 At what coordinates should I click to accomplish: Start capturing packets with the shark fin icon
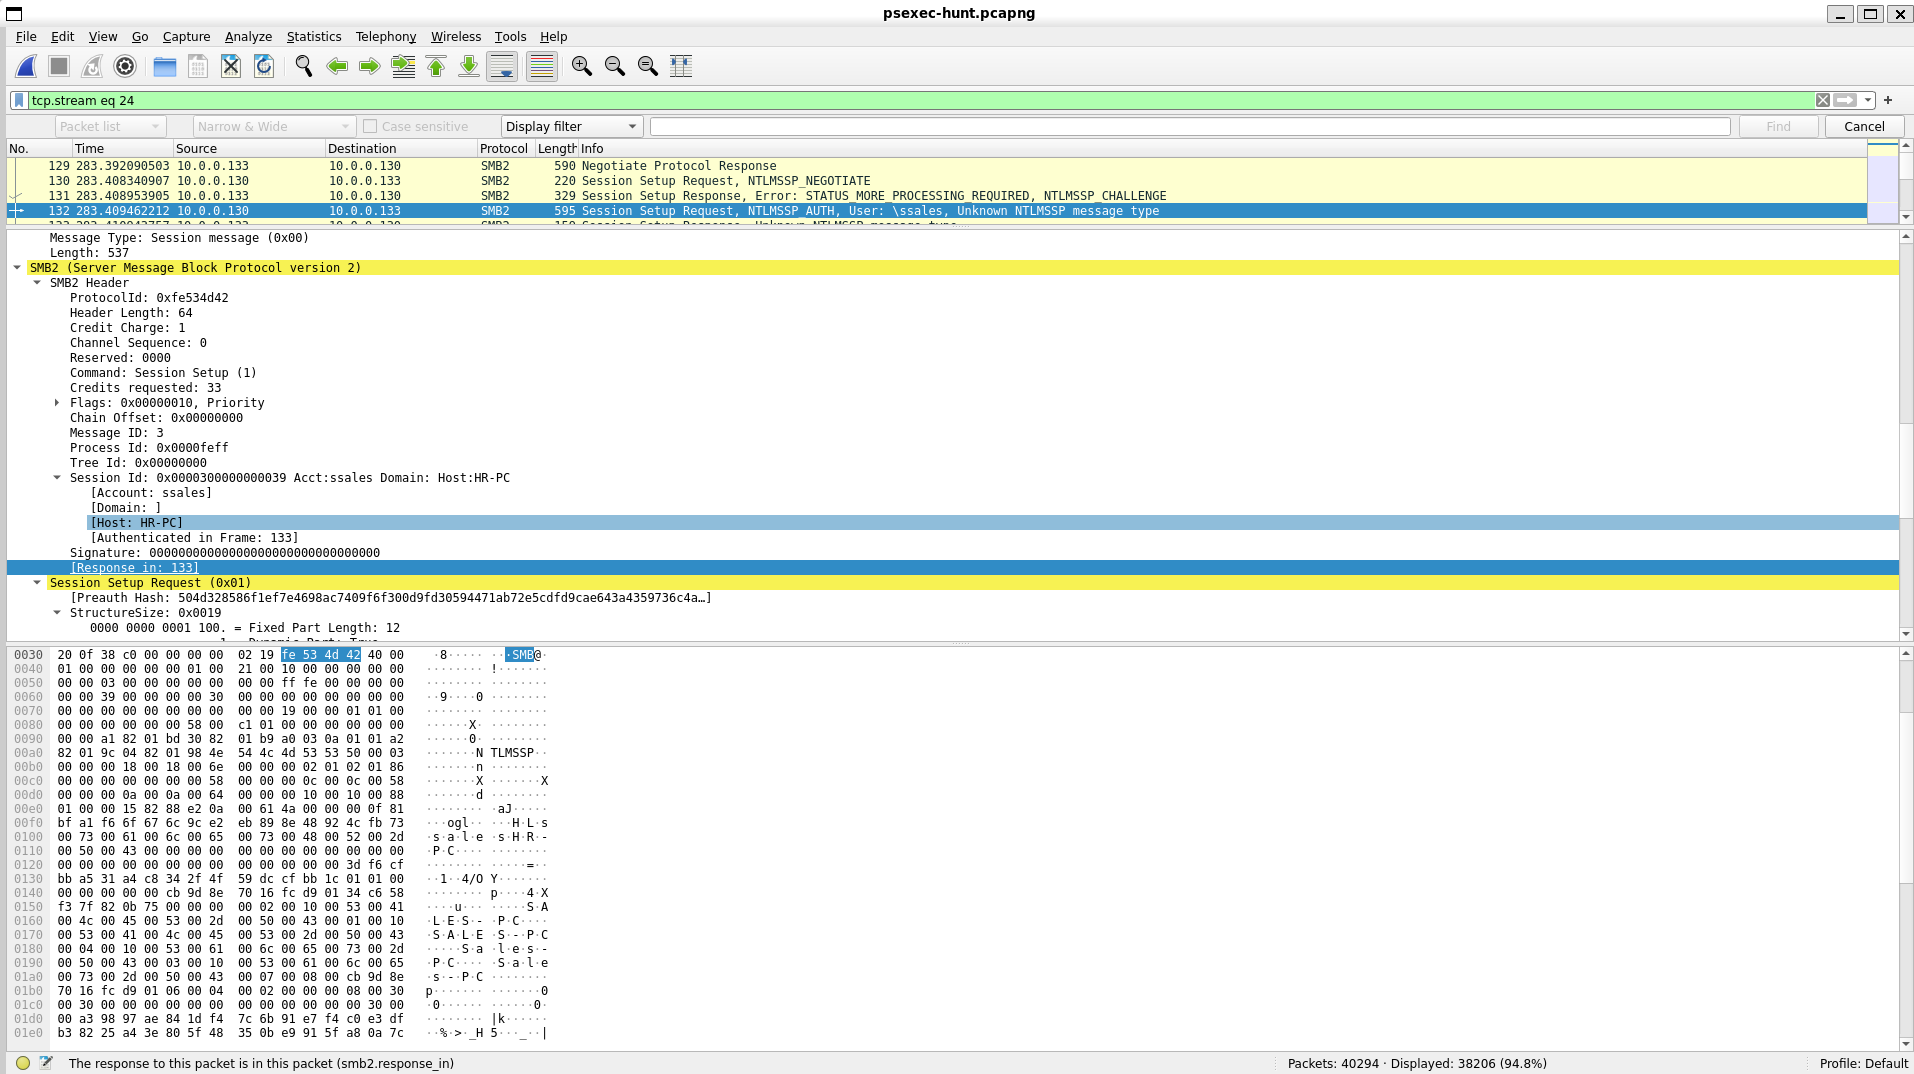click(27, 66)
